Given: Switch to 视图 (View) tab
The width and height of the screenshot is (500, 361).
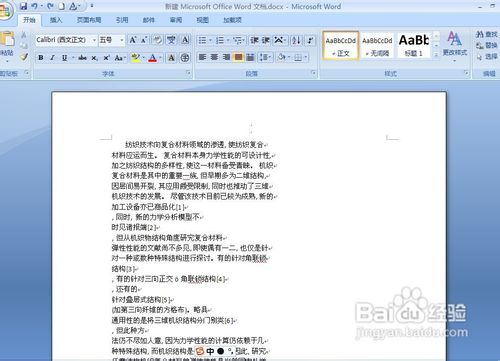Looking at the screenshot, I should pos(202,20).
